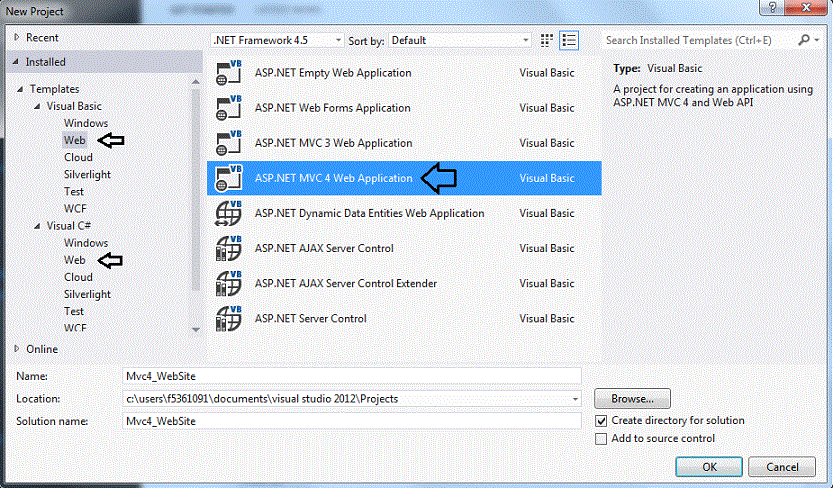Close the New Project dialog
The width and height of the screenshot is (833, 488).
click(x=806, y=7)
